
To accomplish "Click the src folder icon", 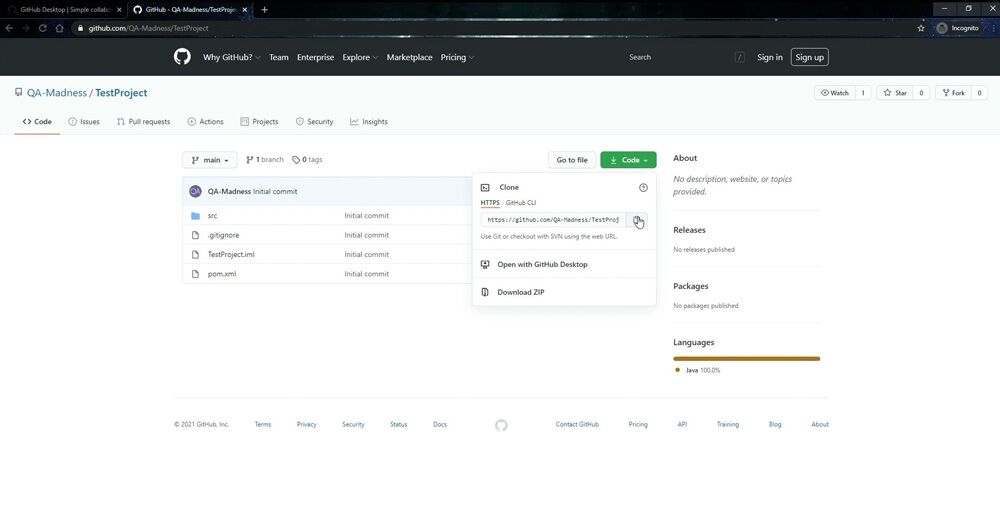I will [x=196, y=216].
